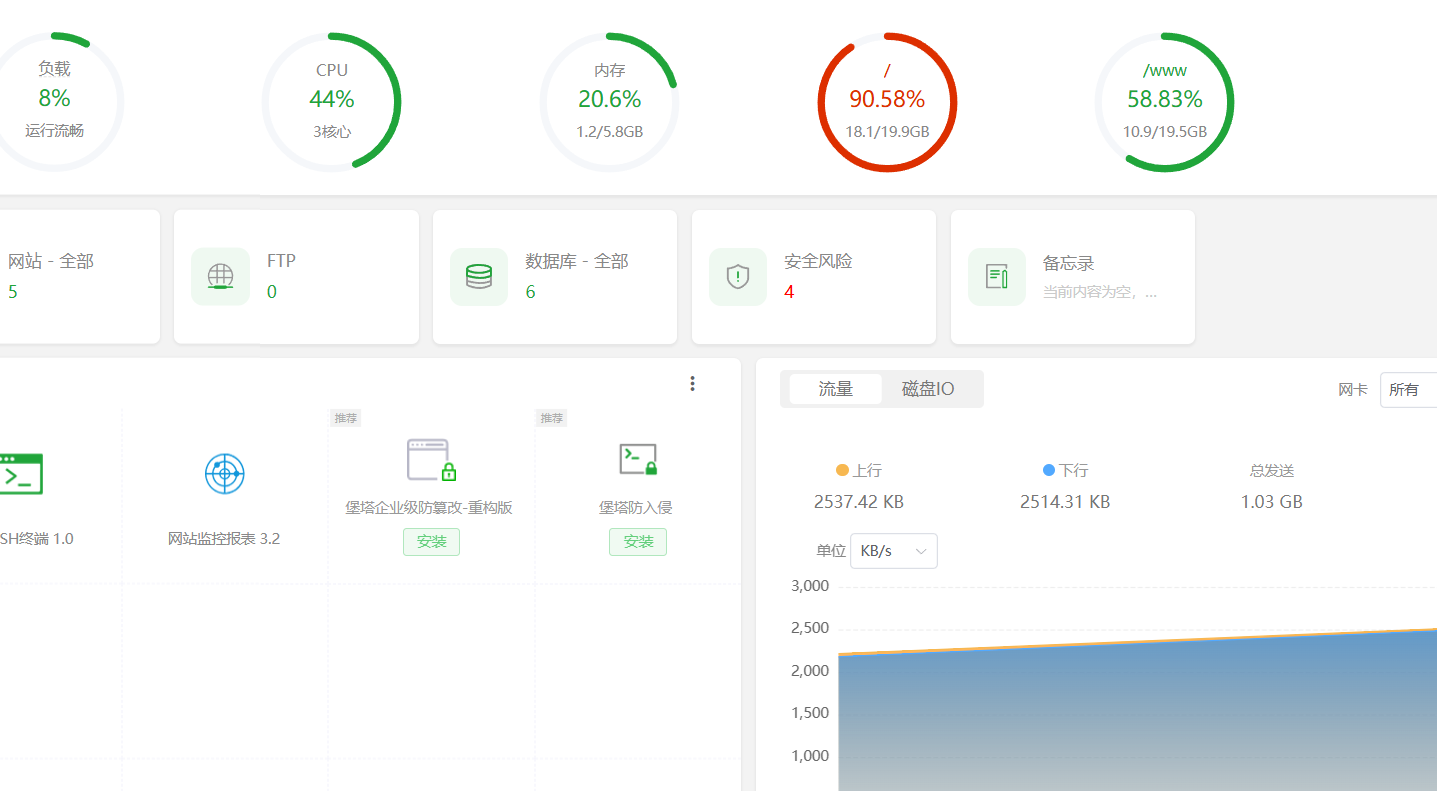1437x791 pixels.
Task: Open the memo notepad icon
Action: (997, 277)
